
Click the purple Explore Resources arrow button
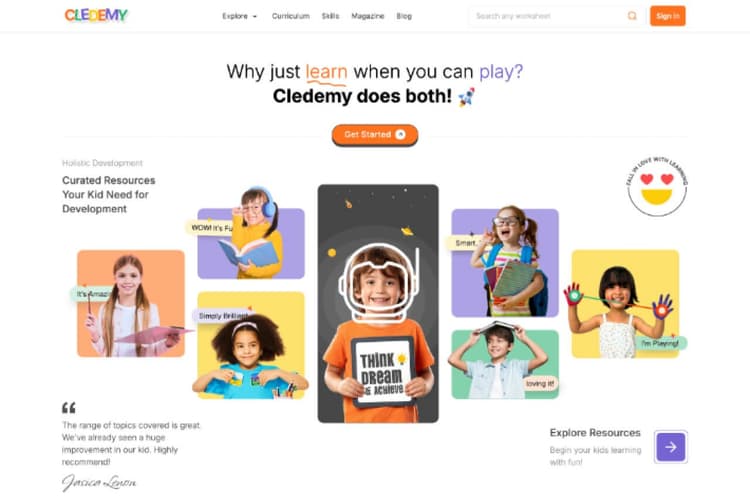tap(671, 447)
